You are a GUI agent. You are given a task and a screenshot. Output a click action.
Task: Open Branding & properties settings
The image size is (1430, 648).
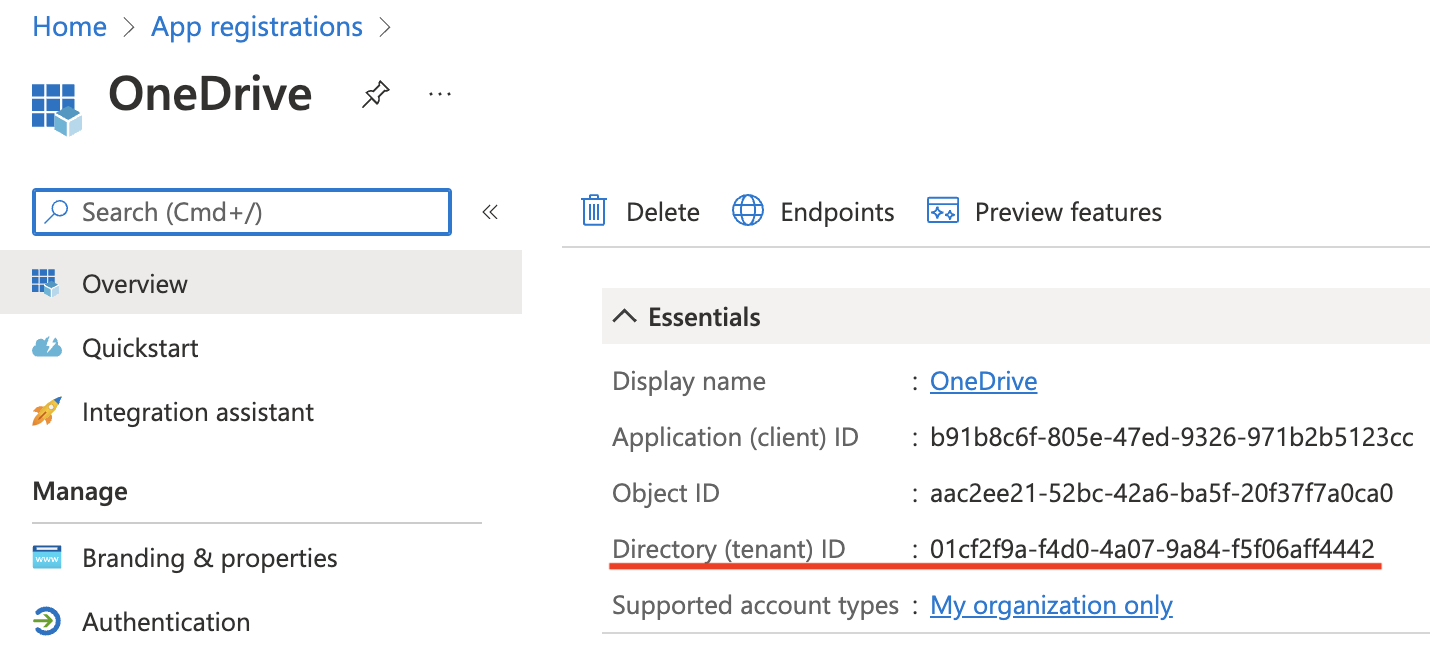208,558
